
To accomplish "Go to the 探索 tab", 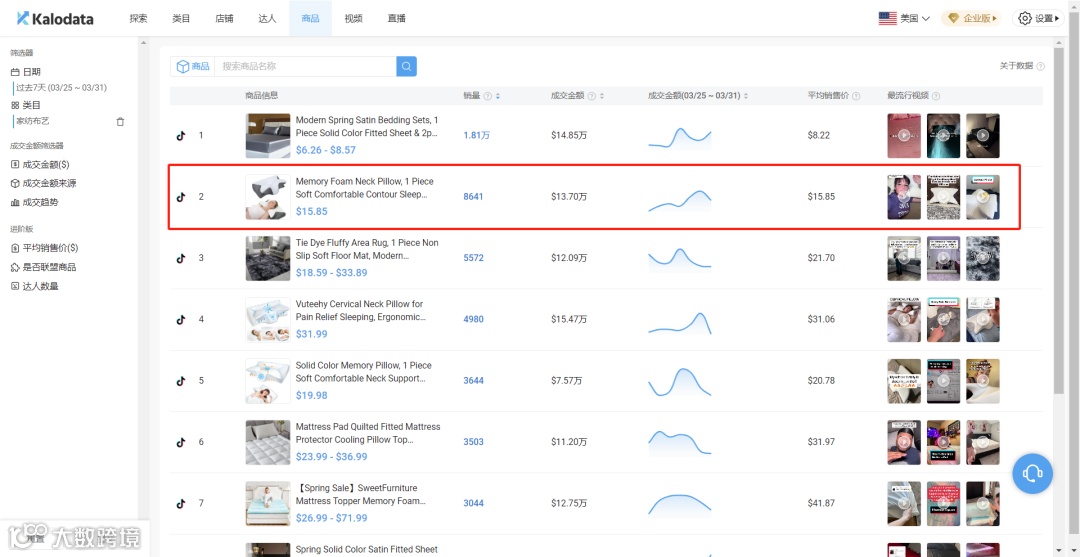I will coord(138,19).
